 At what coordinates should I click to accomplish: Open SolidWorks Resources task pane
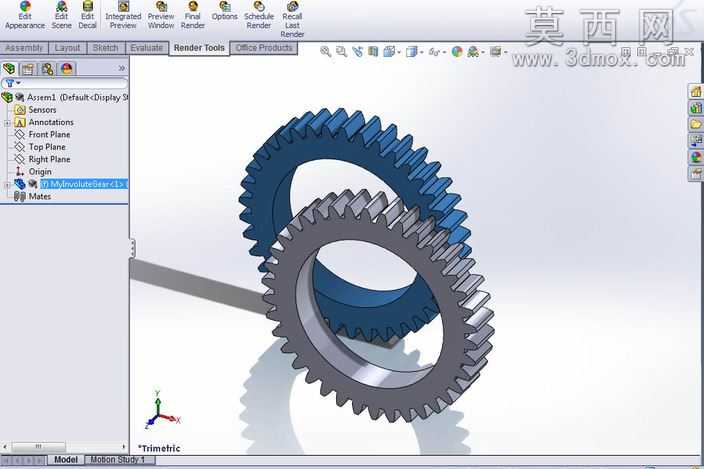[x=696, y=92]
